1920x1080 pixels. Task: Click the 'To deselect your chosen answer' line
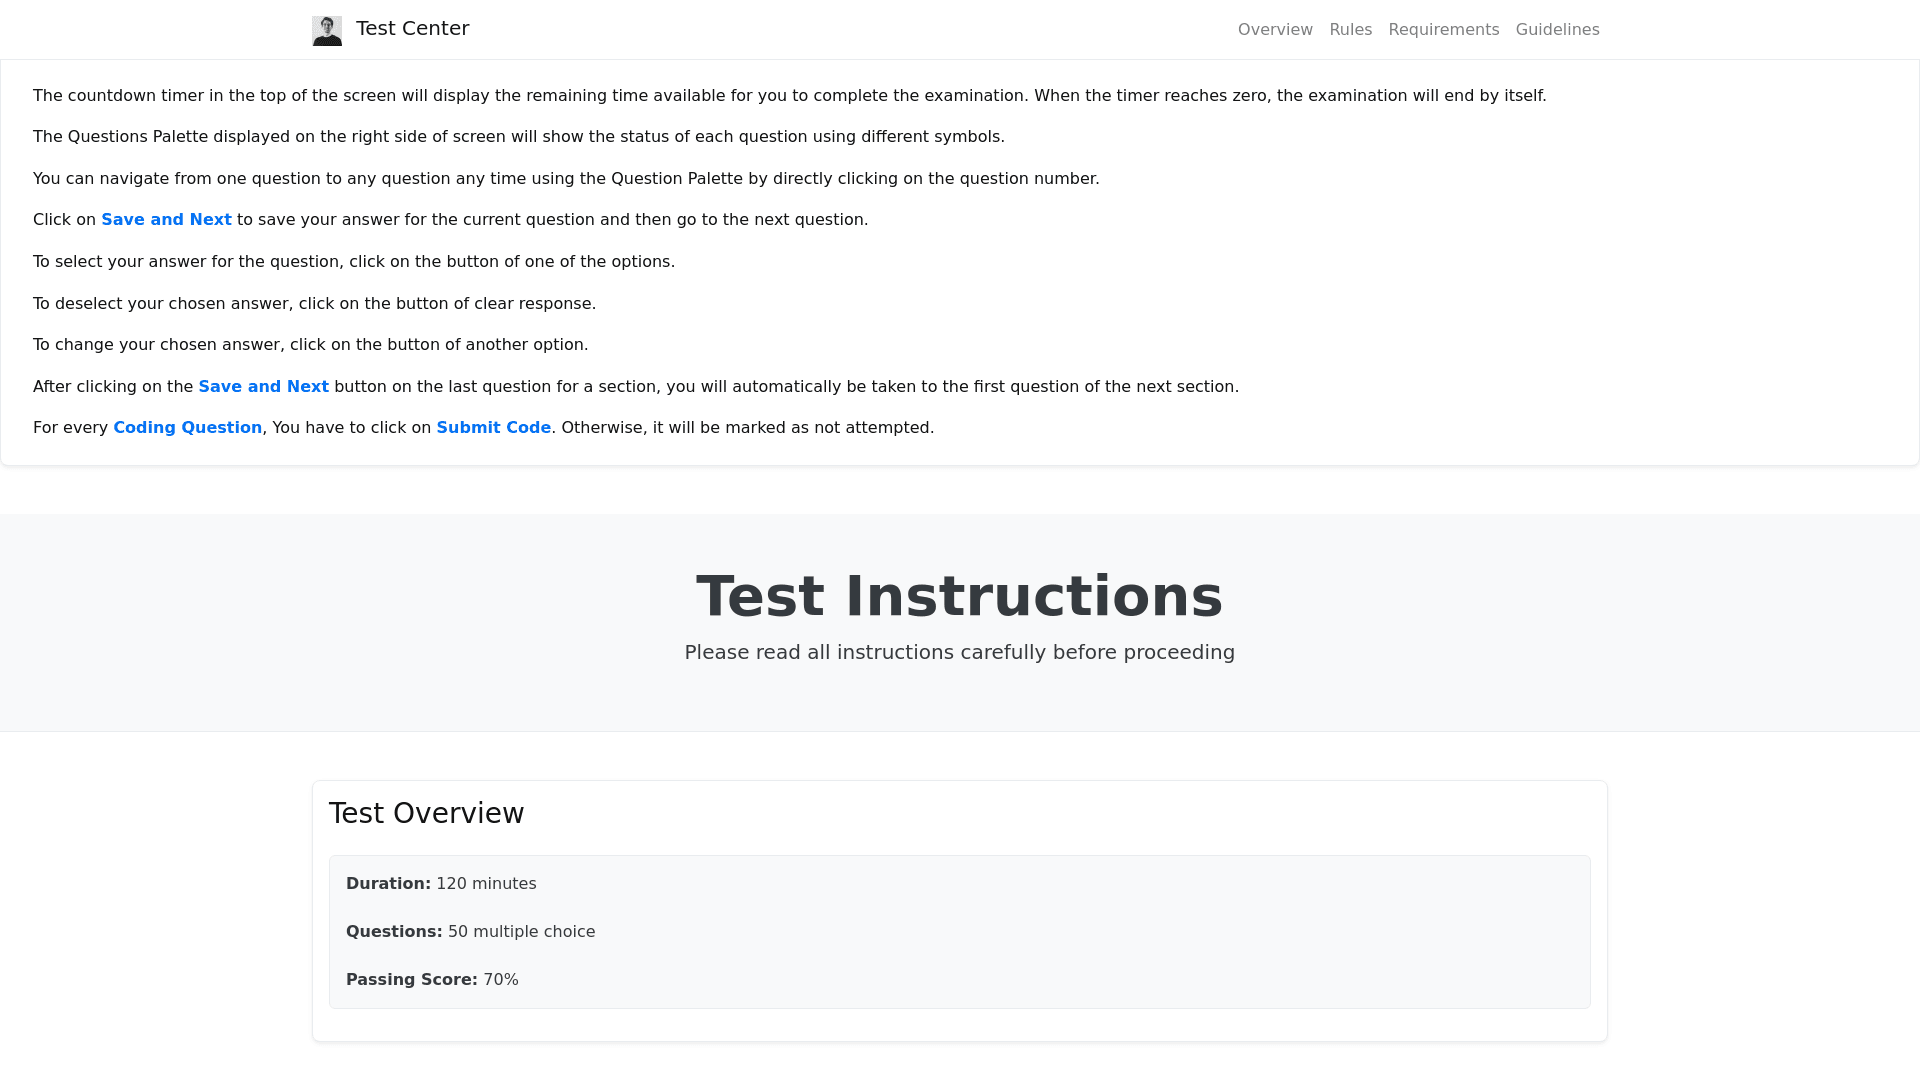(x=314, y=304)
